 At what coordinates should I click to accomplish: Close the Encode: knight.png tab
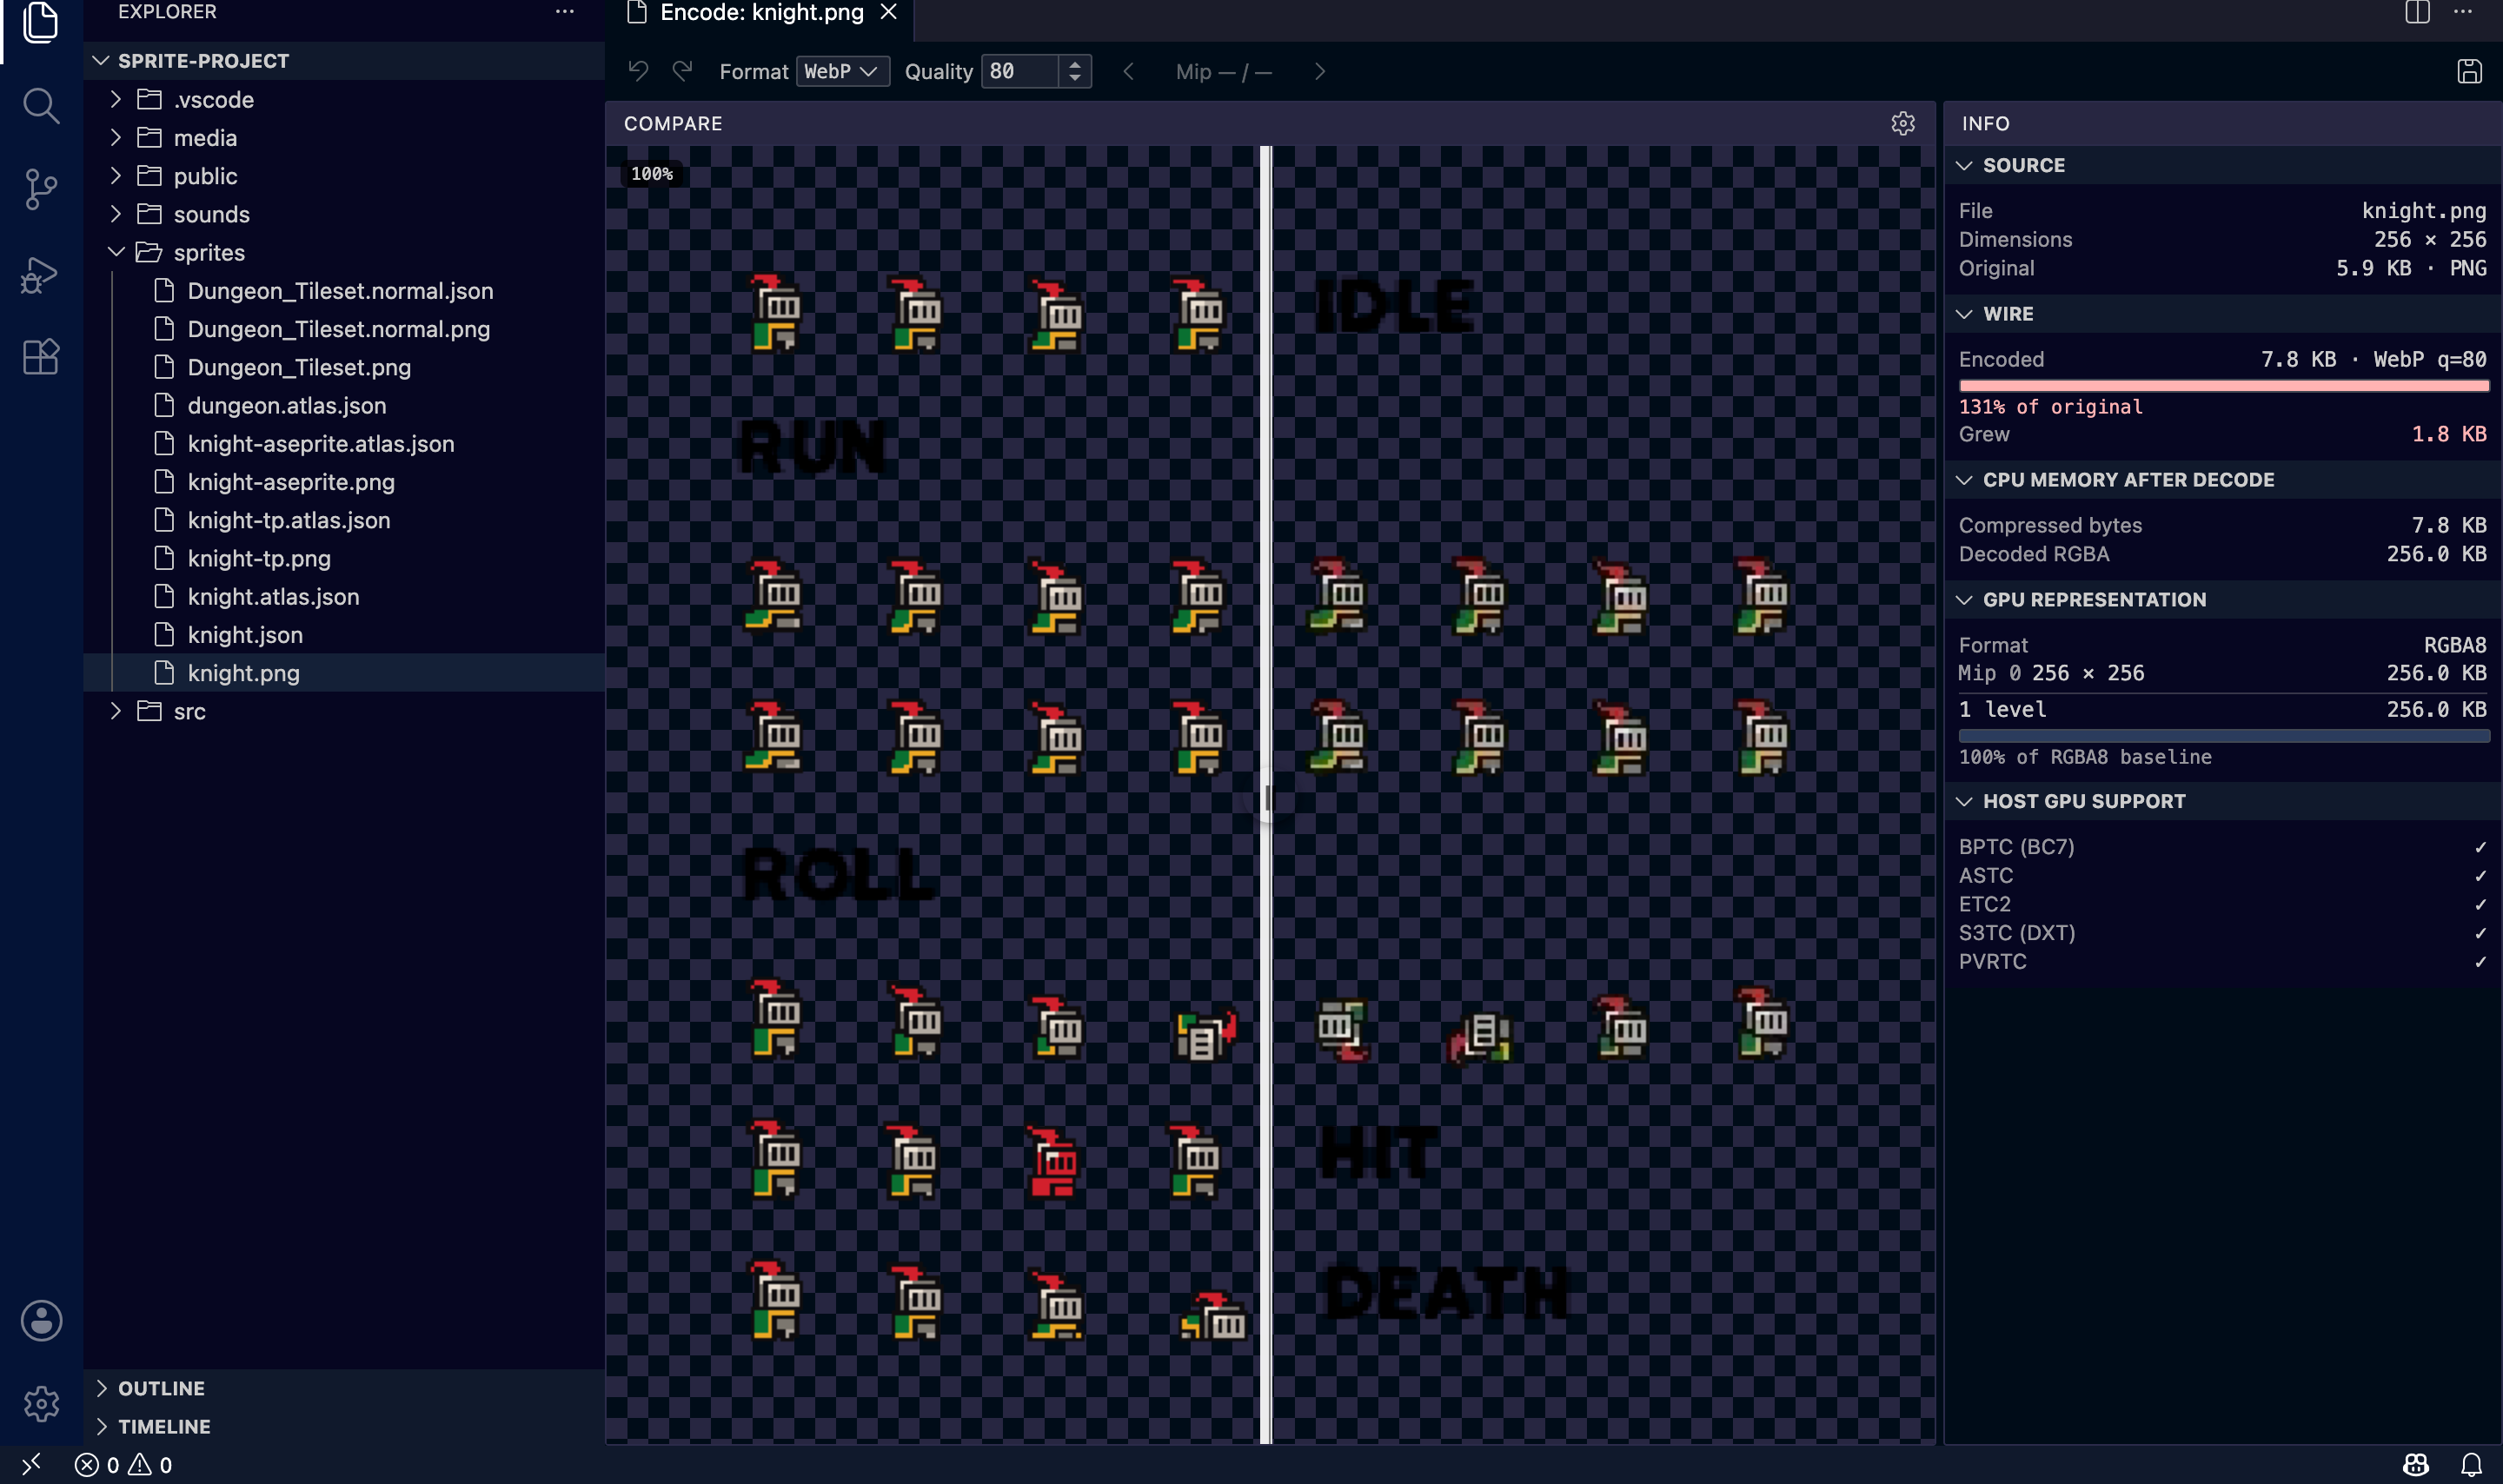(888, 12)
